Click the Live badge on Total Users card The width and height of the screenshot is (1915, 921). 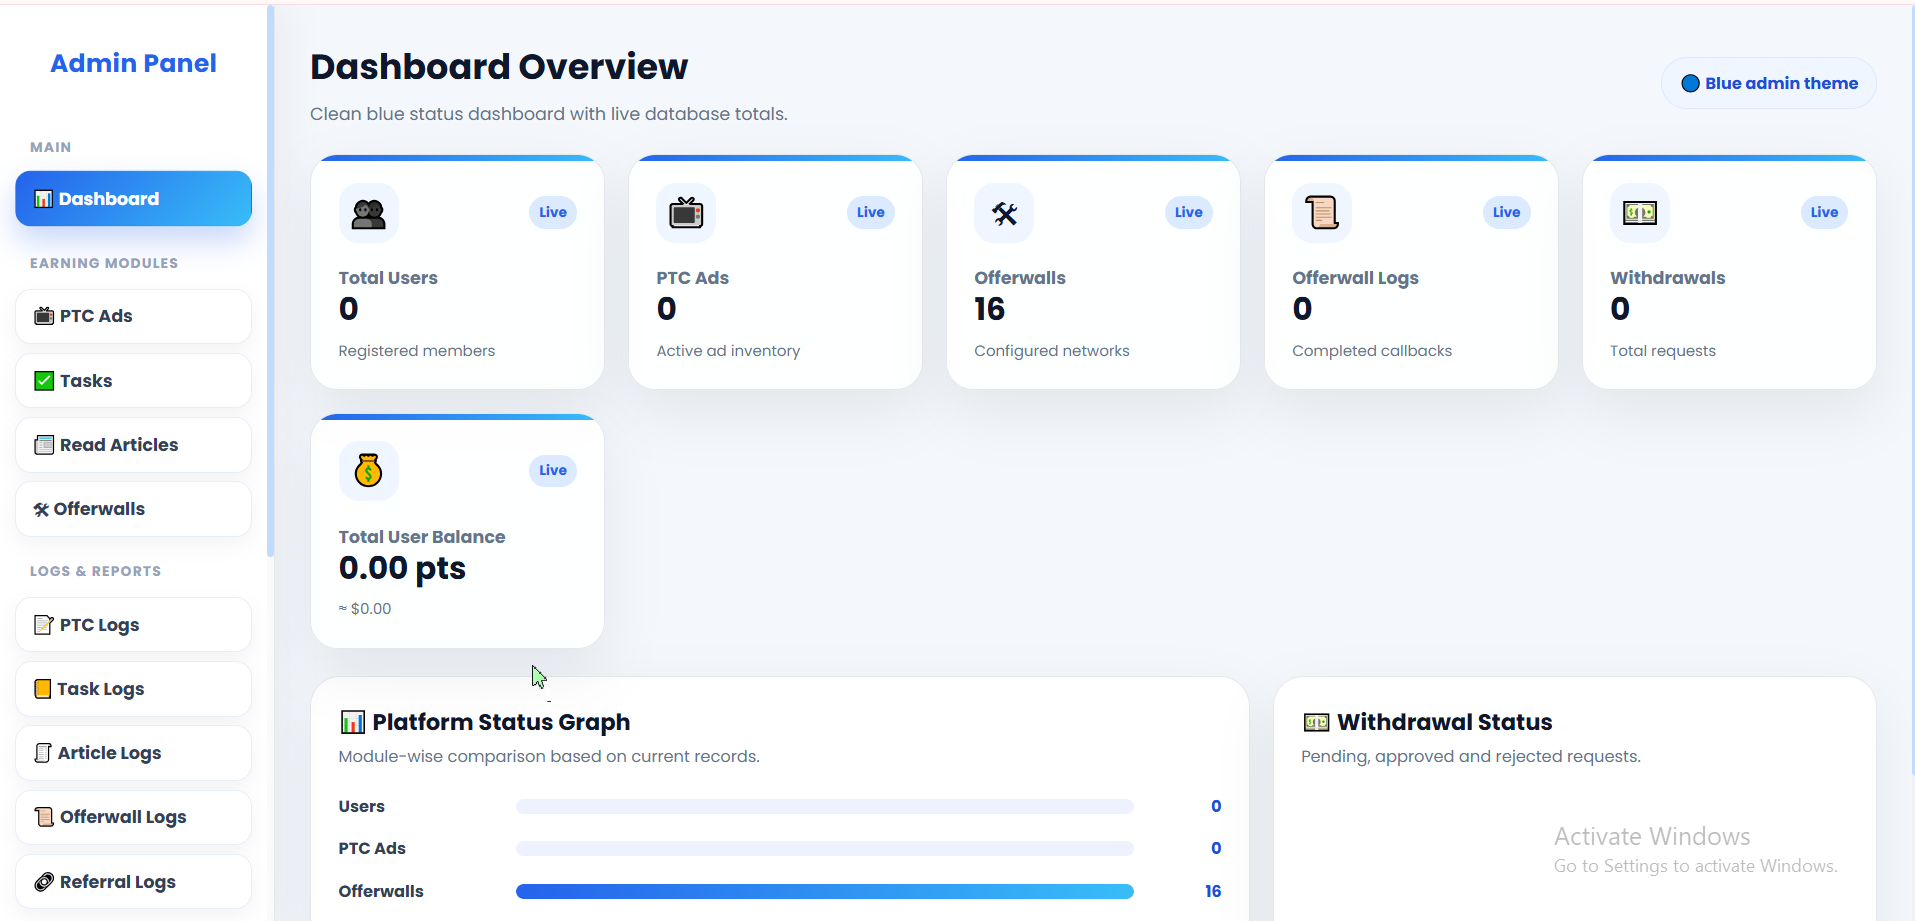pyautogui.click(x=553, y=212)
